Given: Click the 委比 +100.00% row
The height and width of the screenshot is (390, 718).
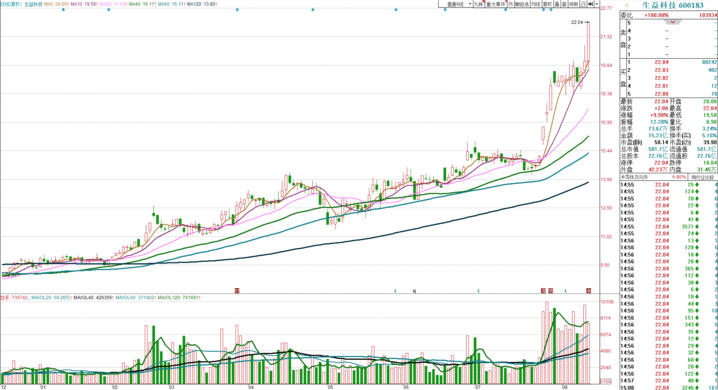Looking at the screenshot, I should point(669,15).
